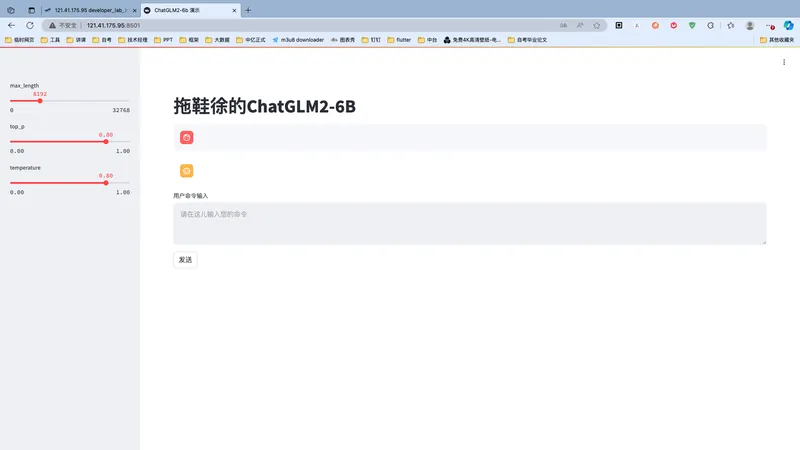The image size is (800, 450).
Task: Open the 钉钉 bookmark folder
Action: [371, 40]
